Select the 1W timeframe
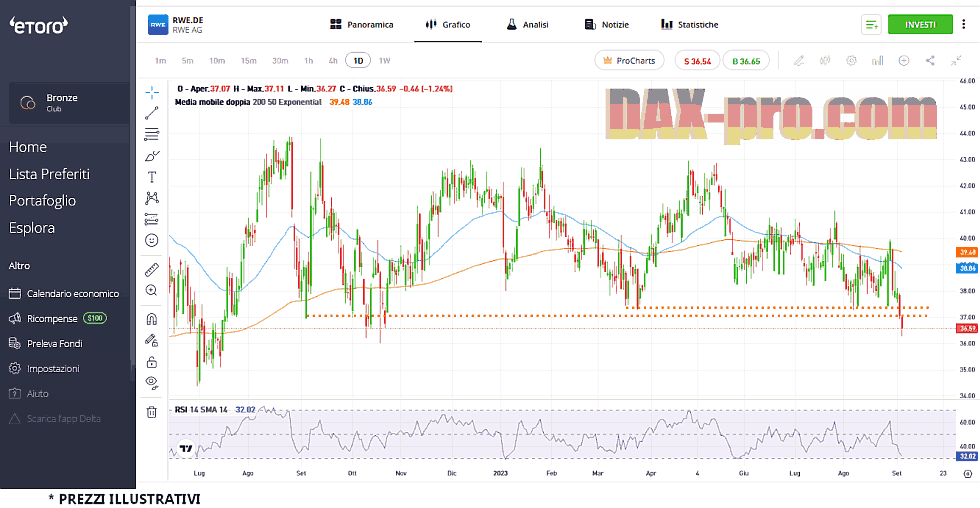The image size is (980, 508). [x=384, y=61]
